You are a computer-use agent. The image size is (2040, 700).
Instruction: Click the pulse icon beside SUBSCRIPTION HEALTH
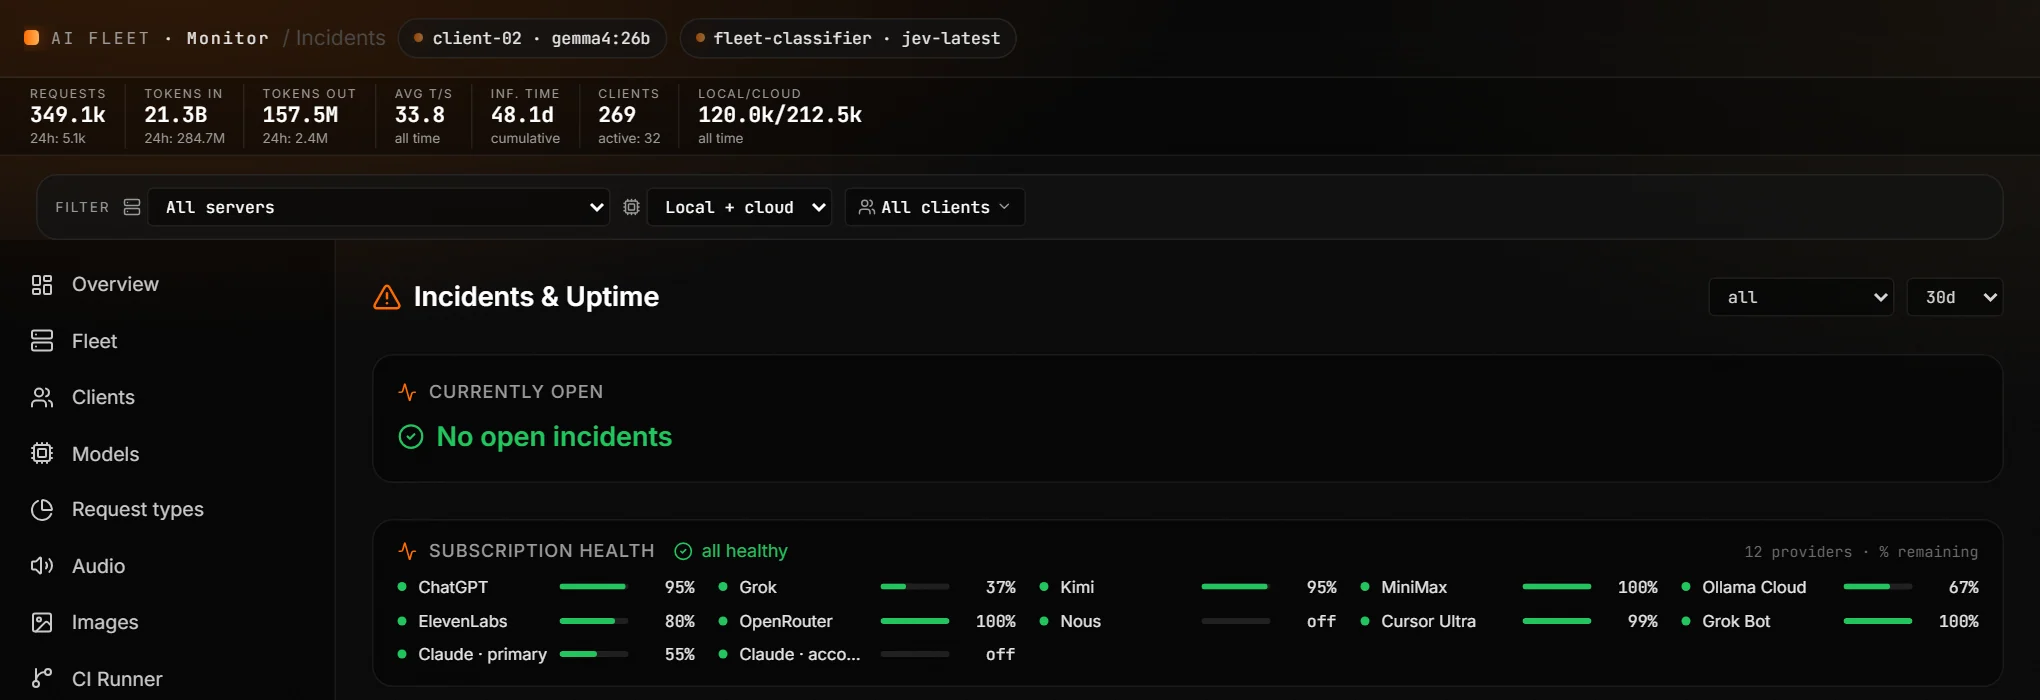(x=407, y=551)
